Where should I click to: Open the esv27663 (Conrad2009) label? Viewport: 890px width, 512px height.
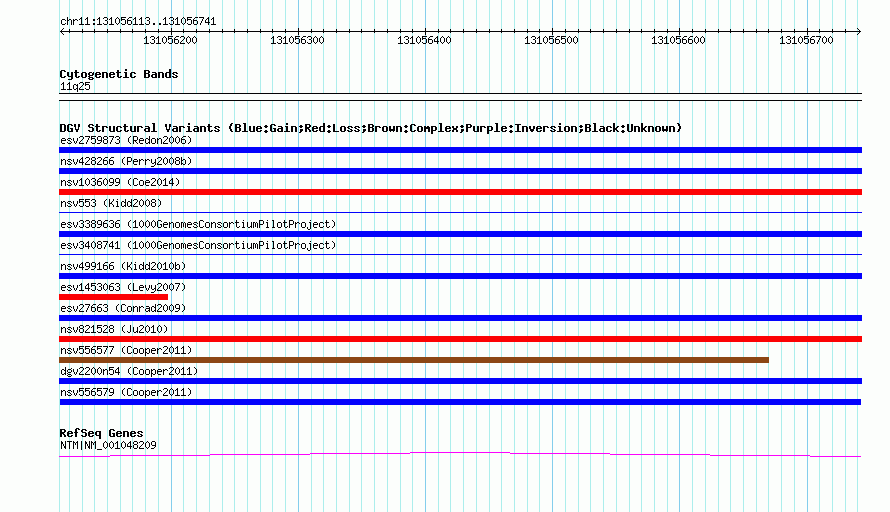(123, 308)
